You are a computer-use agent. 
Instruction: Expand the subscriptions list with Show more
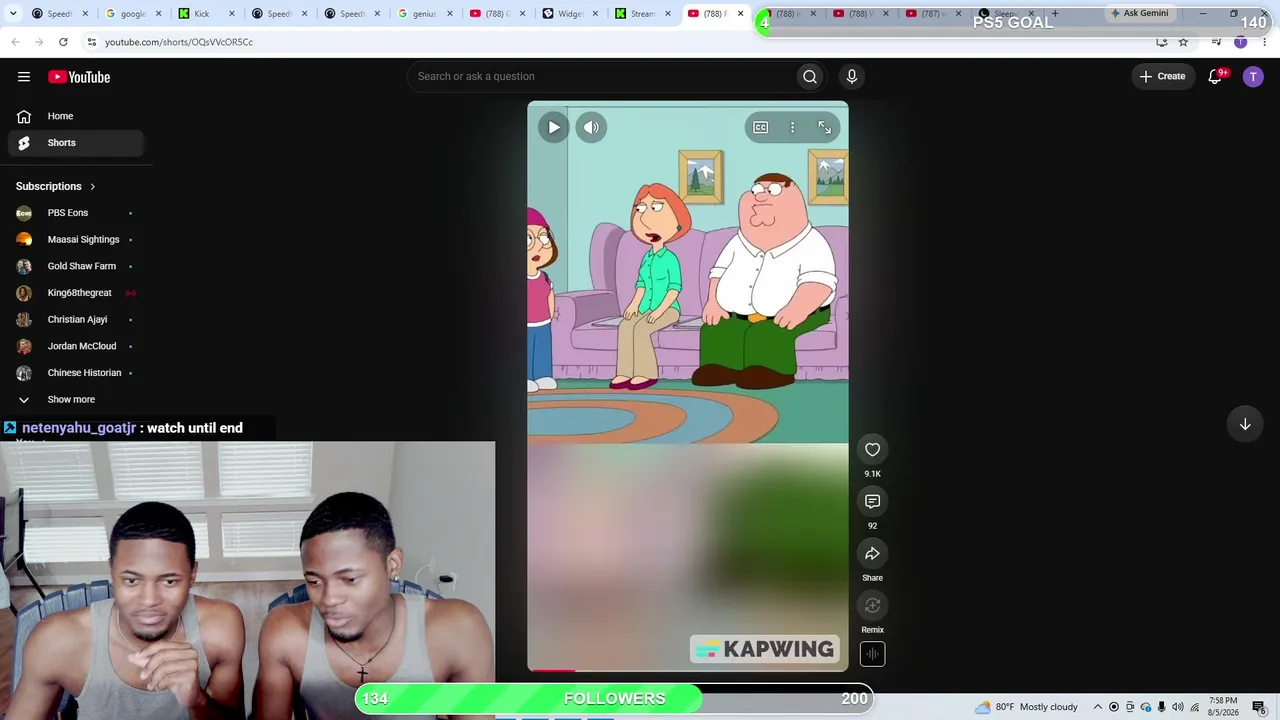[76, 400]
